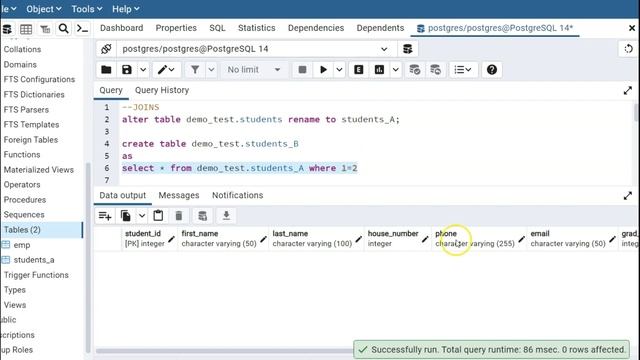Expand the Explain options dropdown arrow
This screenshot has height=360, width=640.
pyautogui.click(x=396, y=70)
